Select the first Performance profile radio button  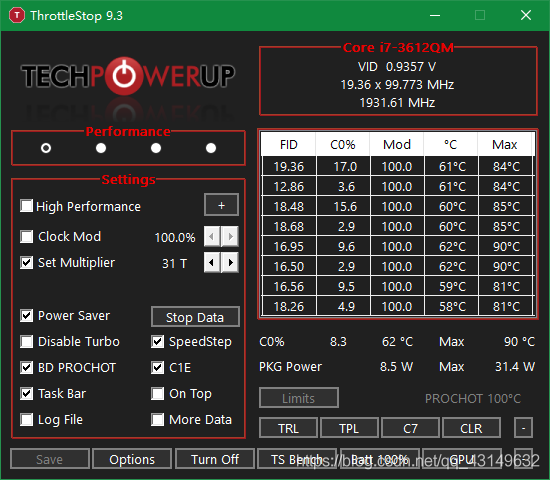coord(46,148)
